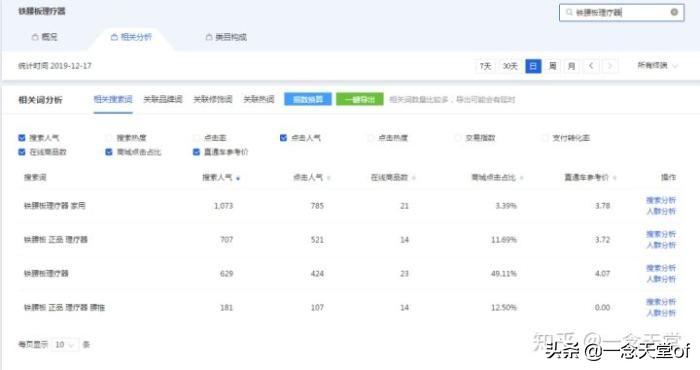Screen dimensions: 700x370
Task: Switch to the 类目构成 tab
Action: tap(226, 37)
